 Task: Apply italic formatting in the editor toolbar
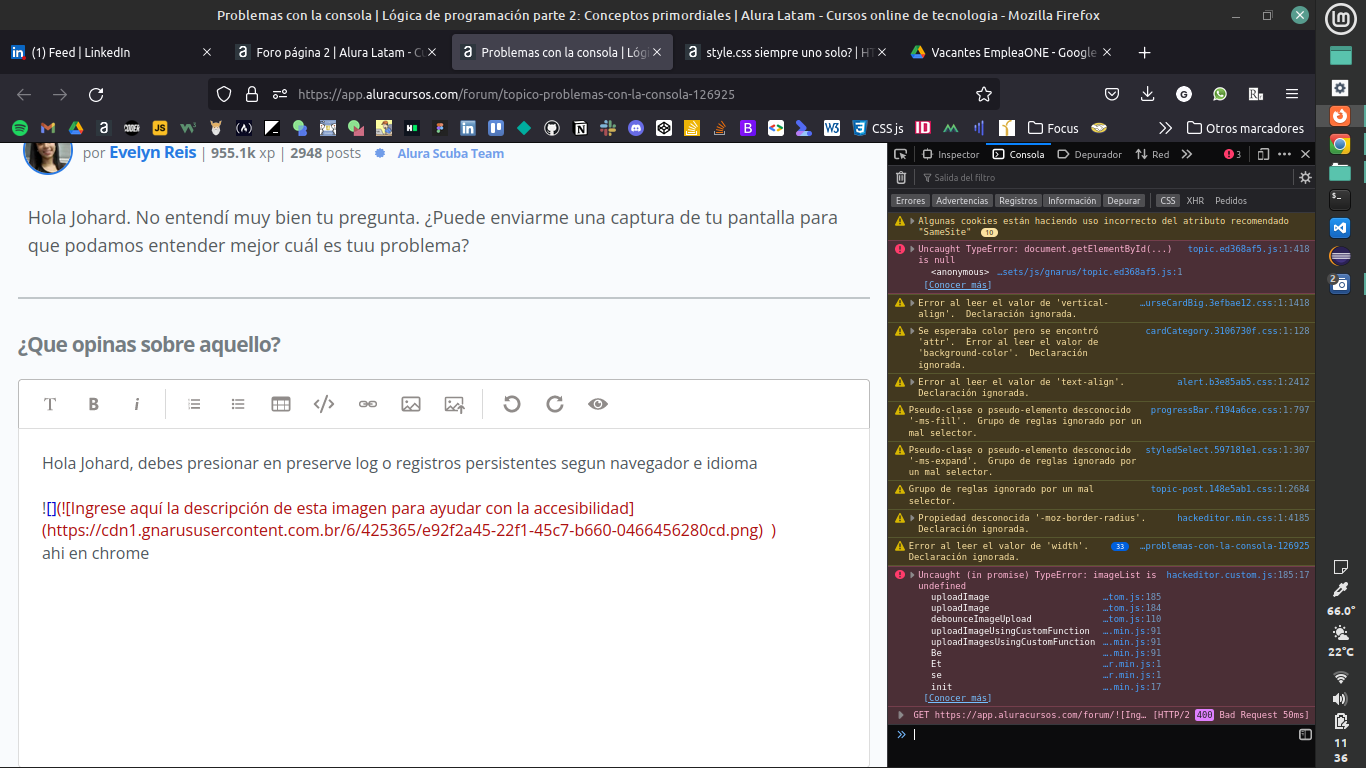coord(137,404)
